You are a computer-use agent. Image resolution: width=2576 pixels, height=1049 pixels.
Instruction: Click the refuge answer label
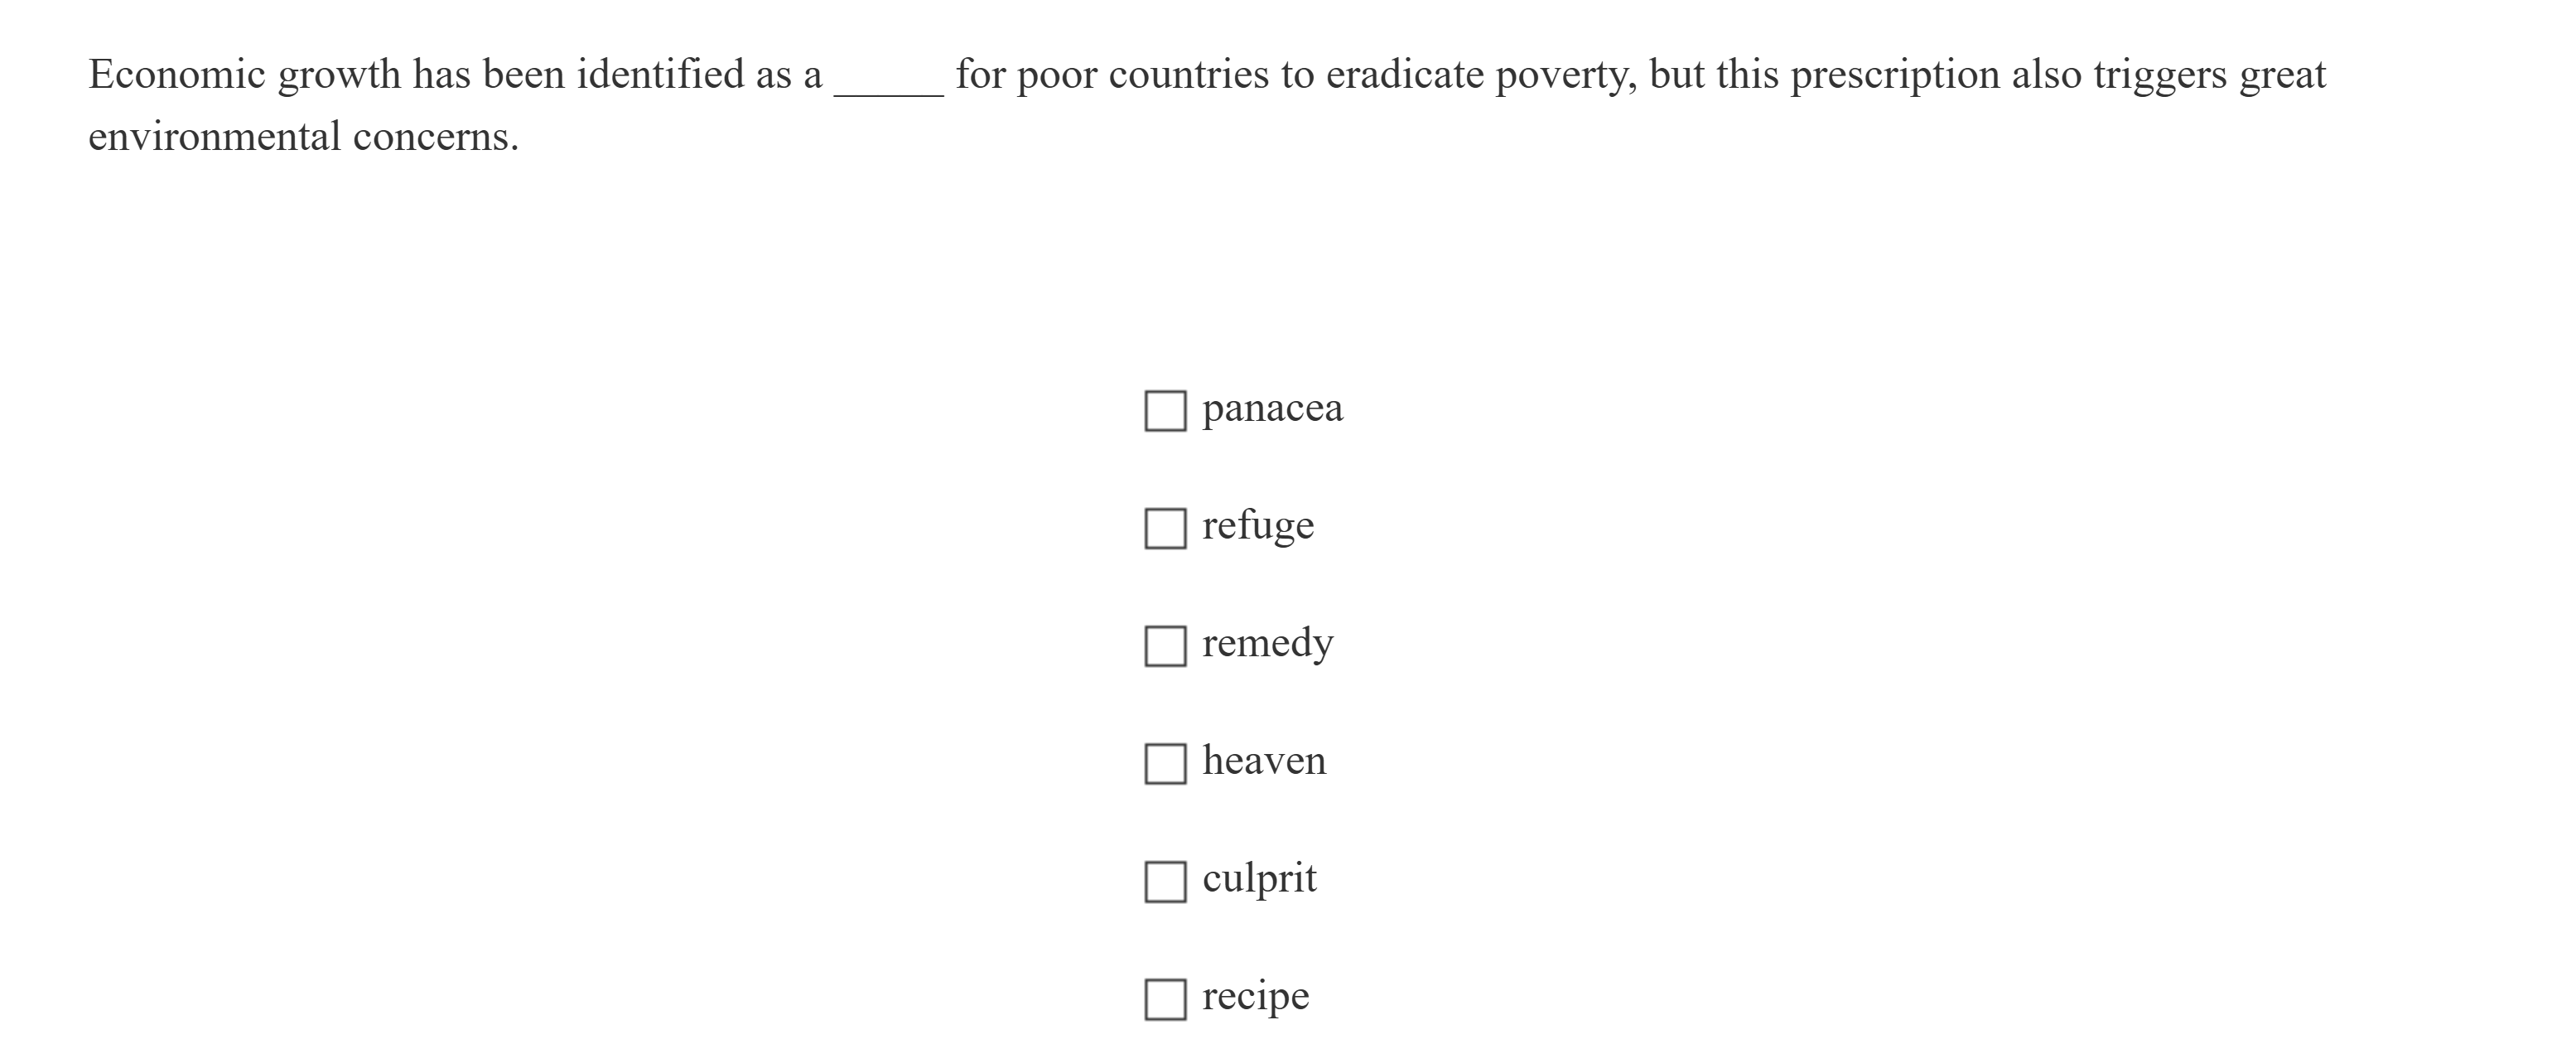click(1257, 525)
